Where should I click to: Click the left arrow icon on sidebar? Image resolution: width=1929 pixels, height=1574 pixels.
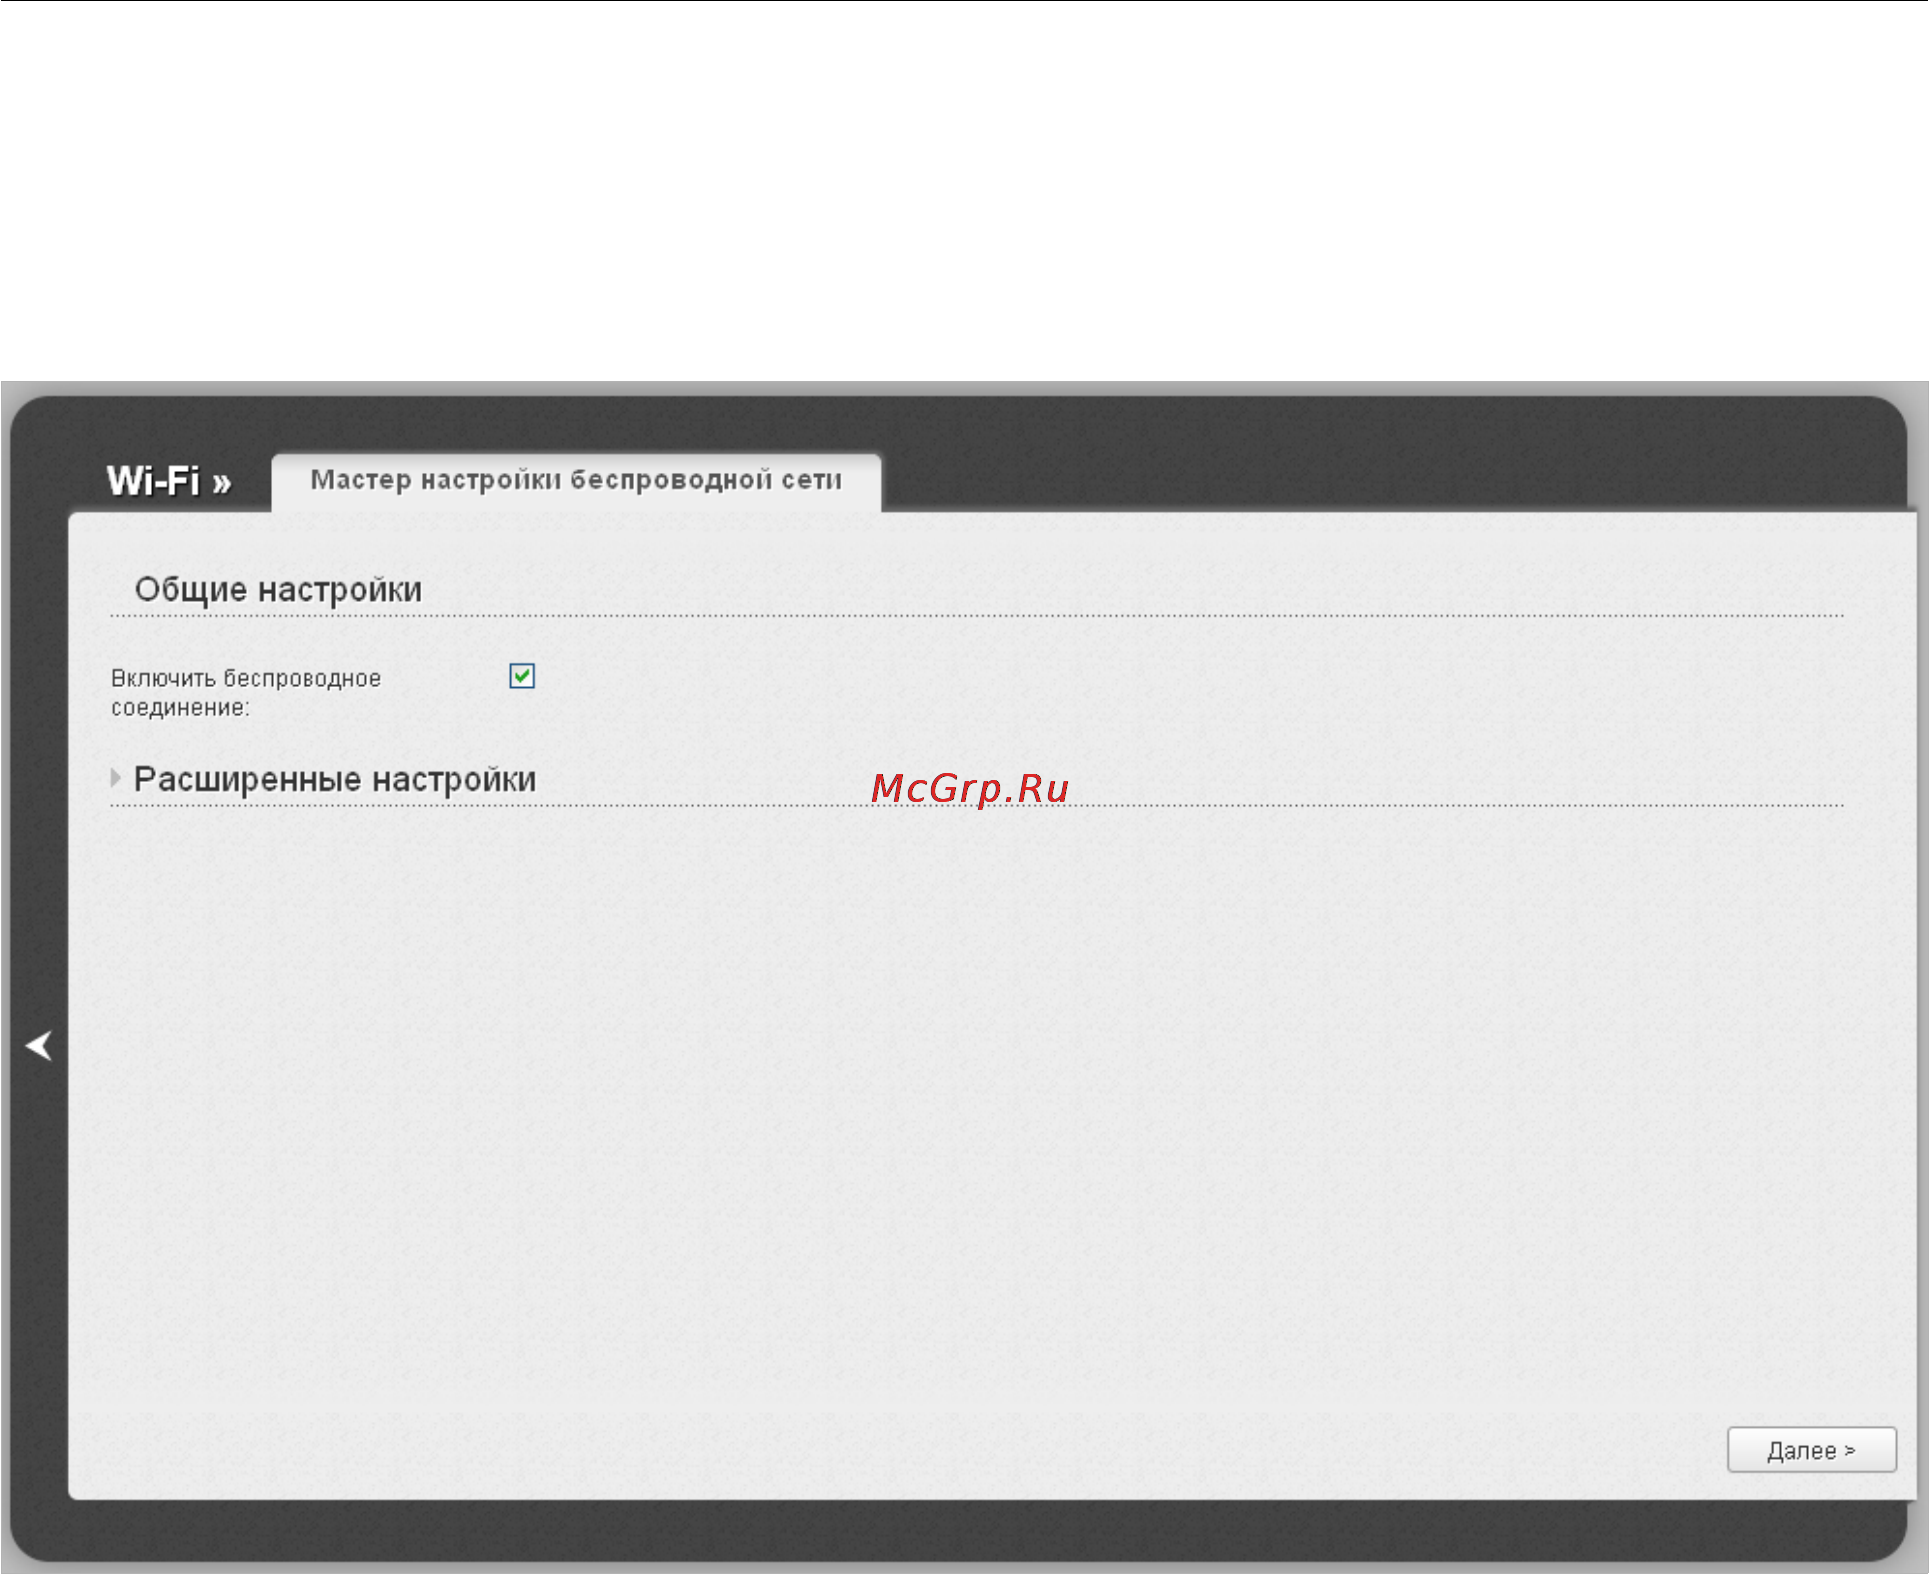click(39, 1046)
